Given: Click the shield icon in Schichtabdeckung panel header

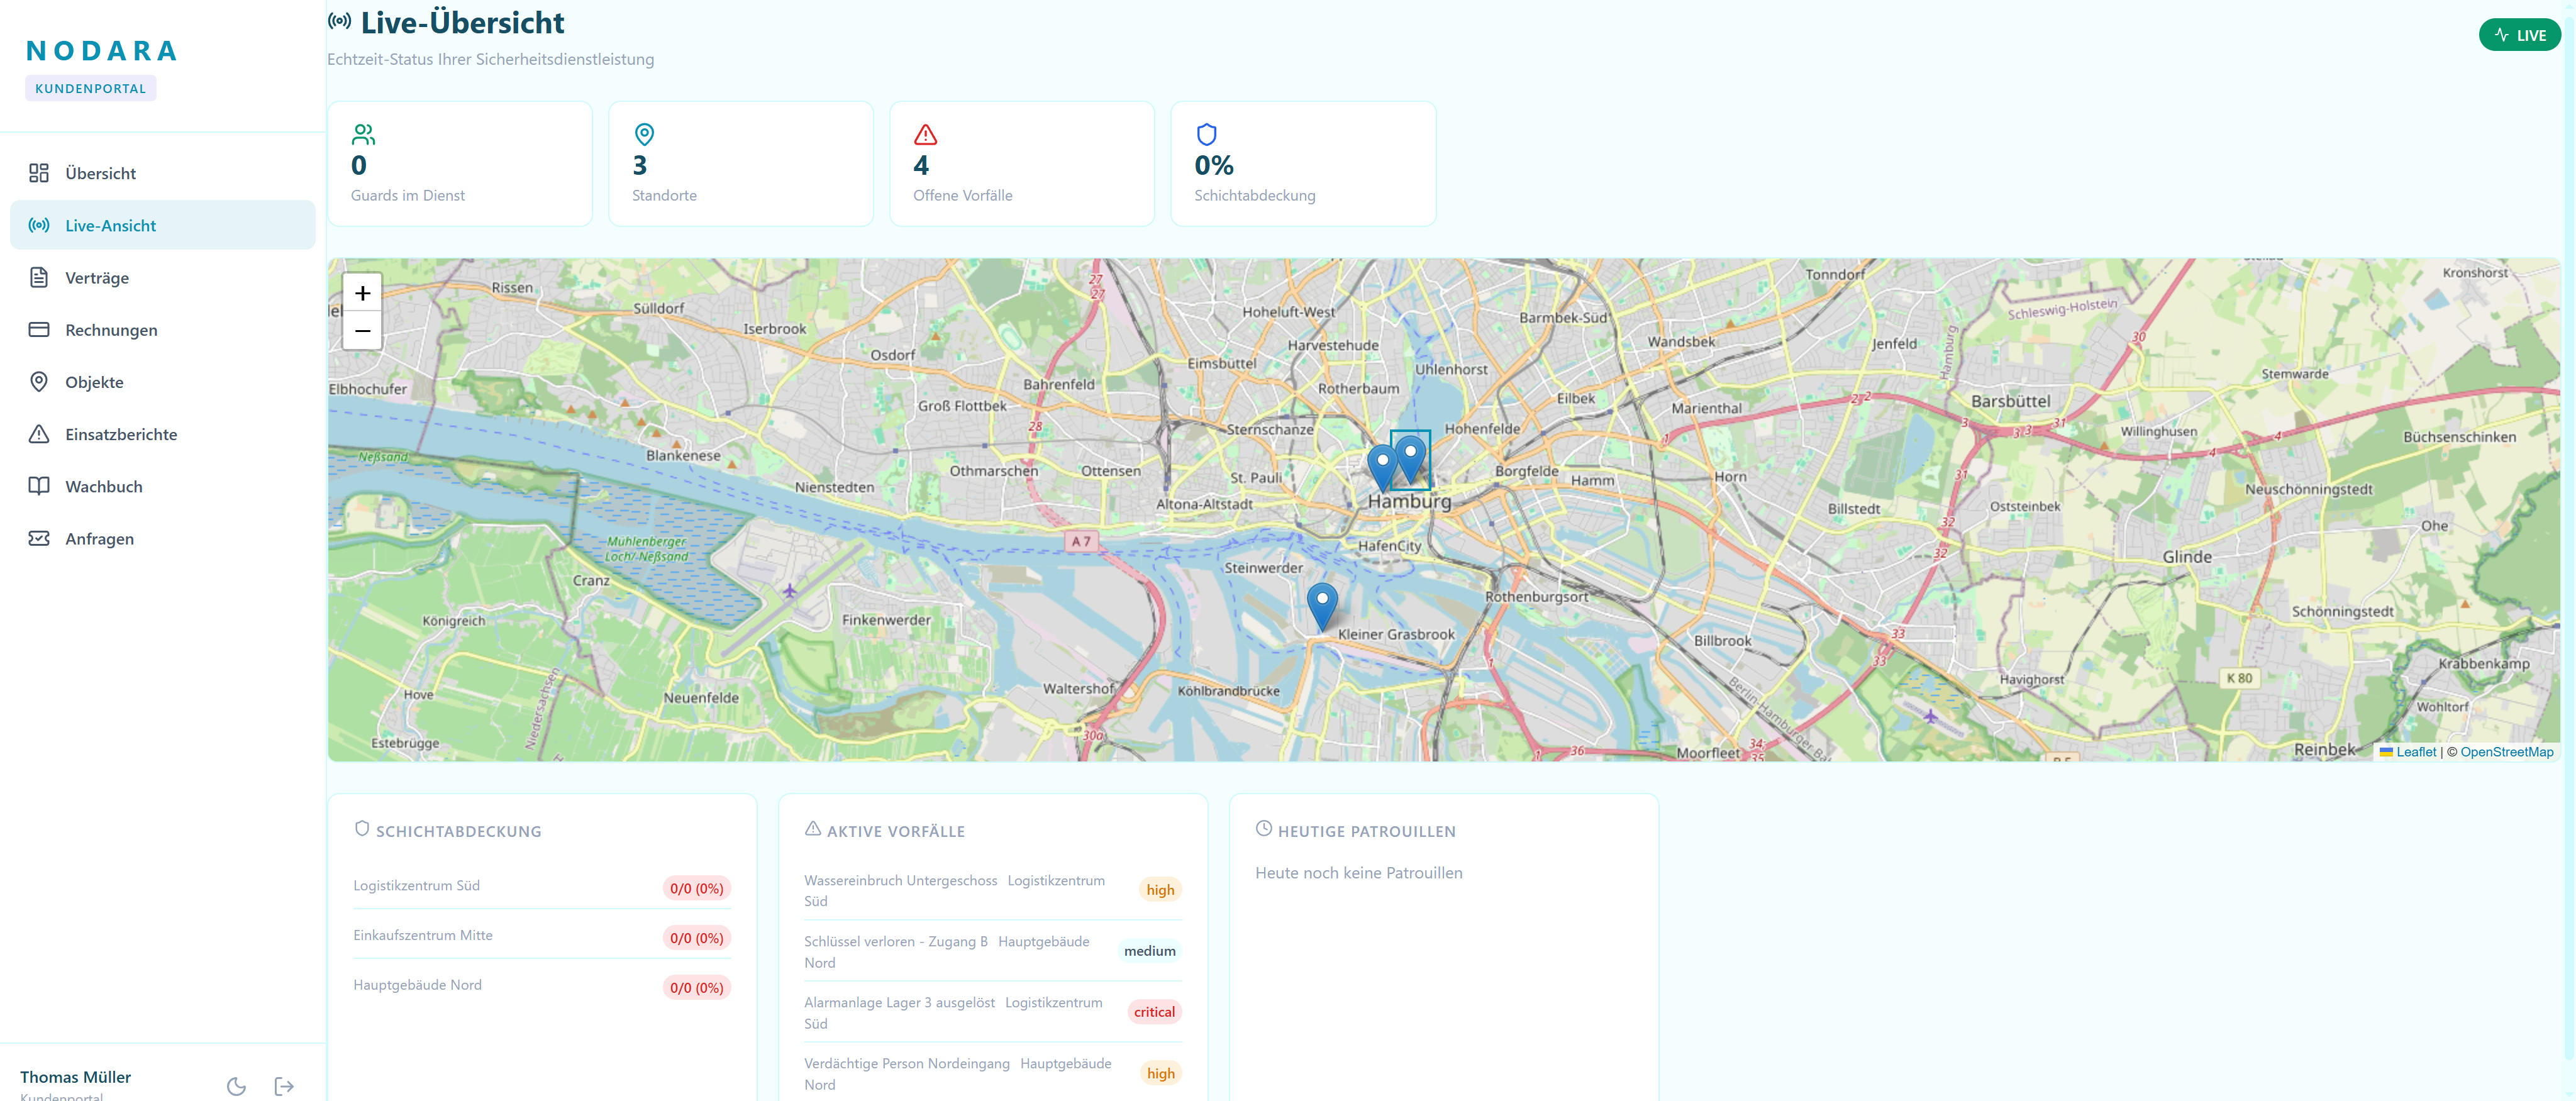Looking at the screenshot, I should 362,828.
